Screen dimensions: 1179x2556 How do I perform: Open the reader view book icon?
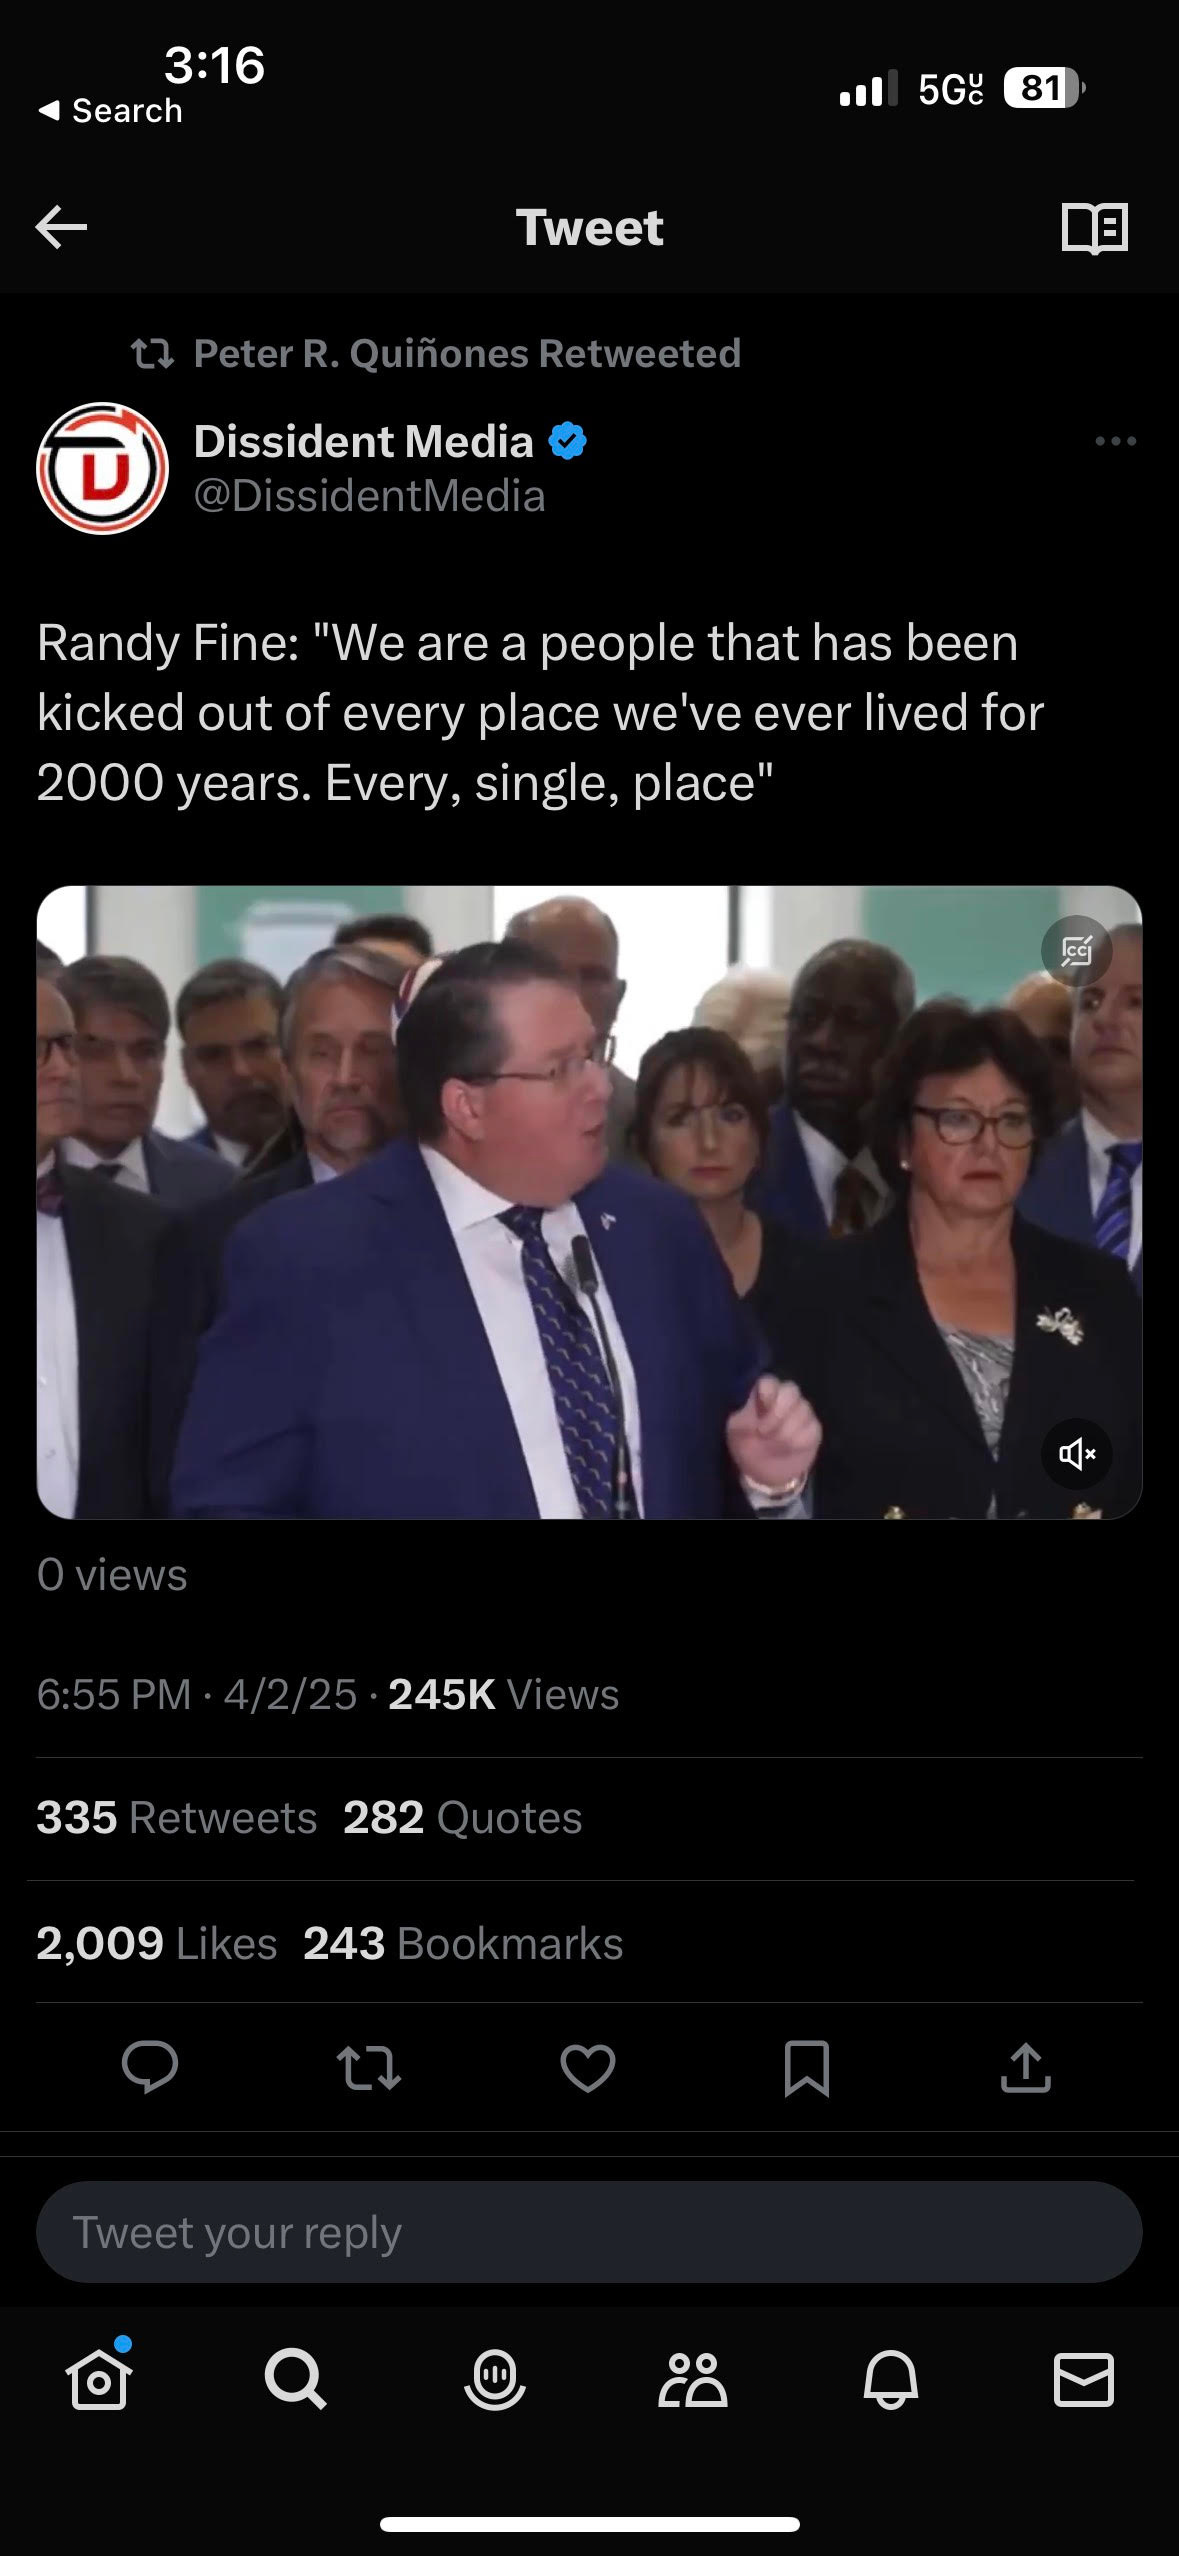click(1094, 228)
